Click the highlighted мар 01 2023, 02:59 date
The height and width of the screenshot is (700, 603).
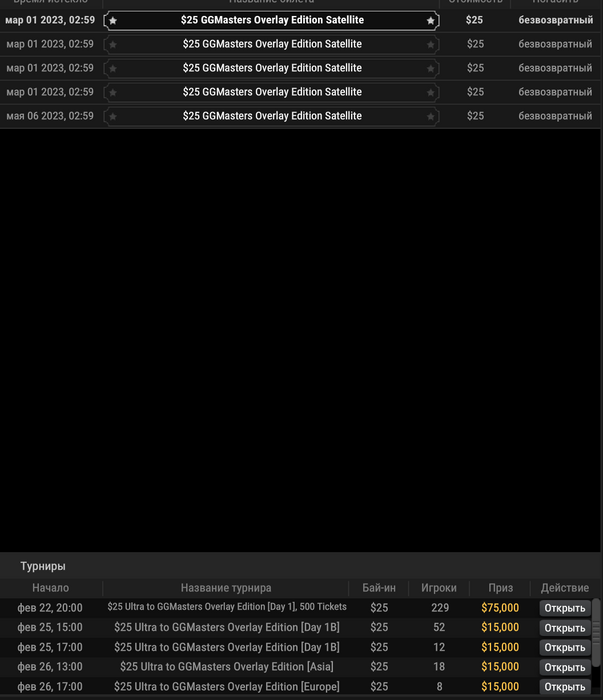(x=50, y=20)
